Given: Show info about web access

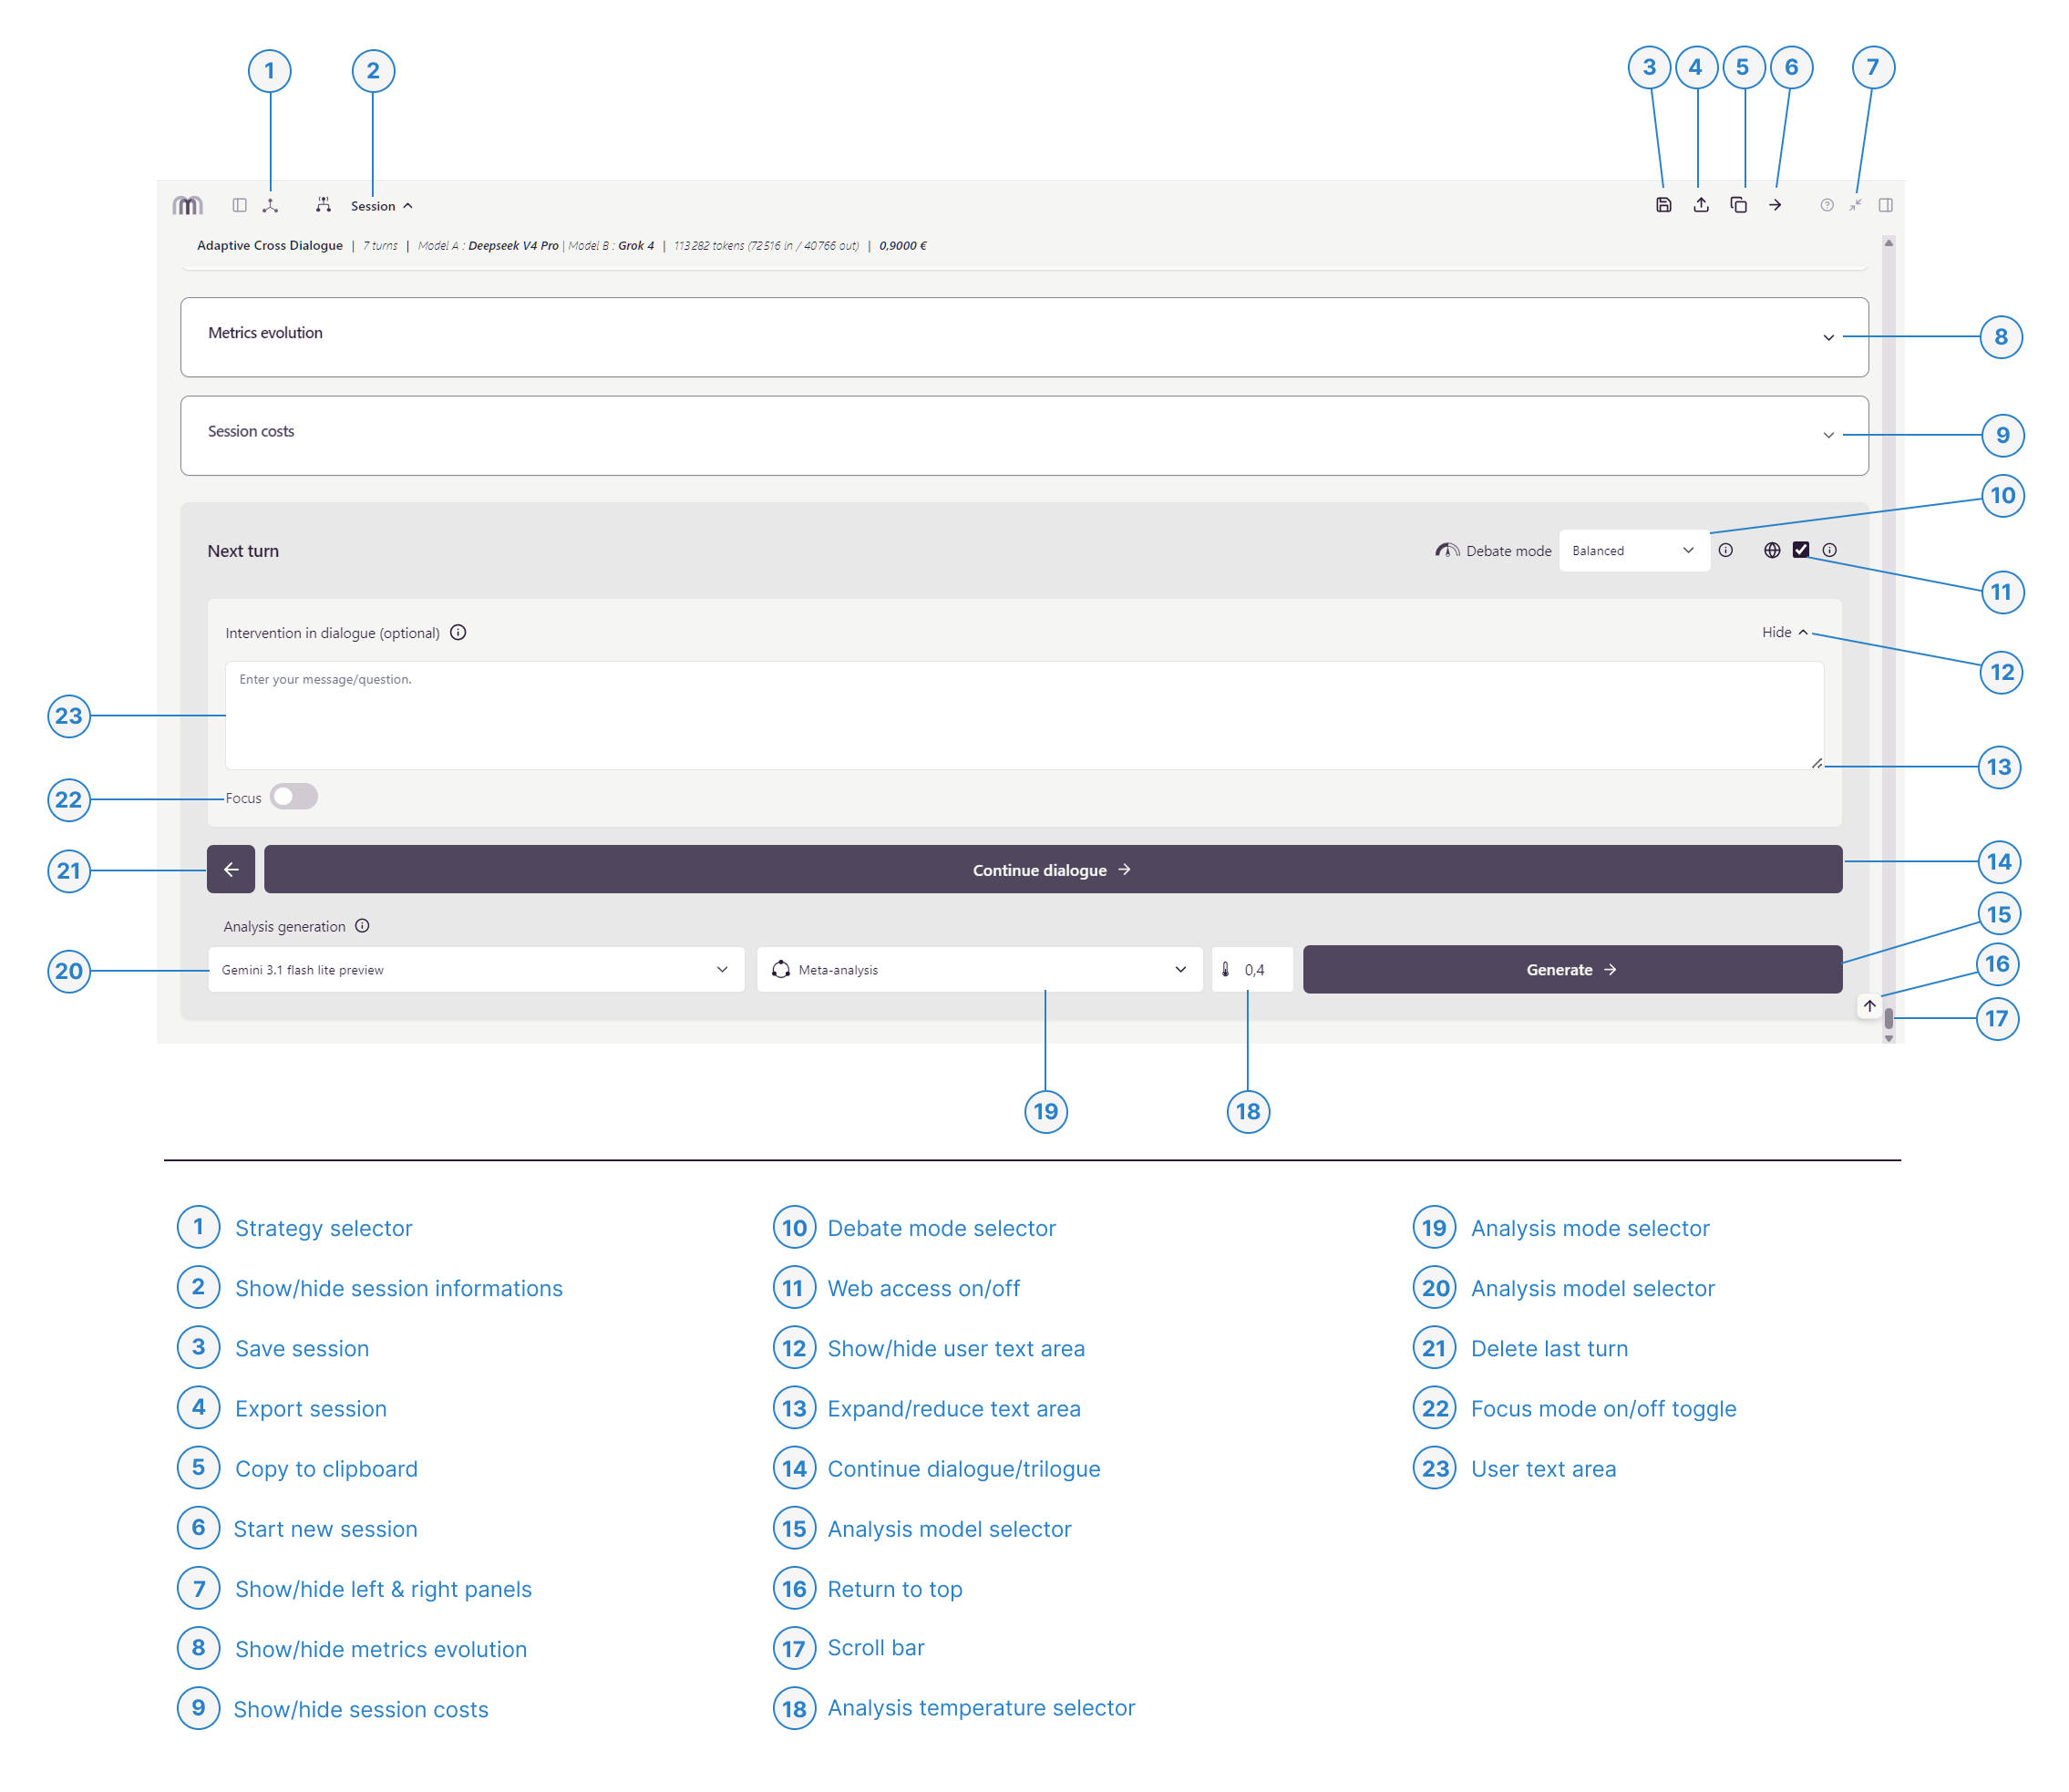Looking at the screenshot, I should click(x=1829, y=550).
